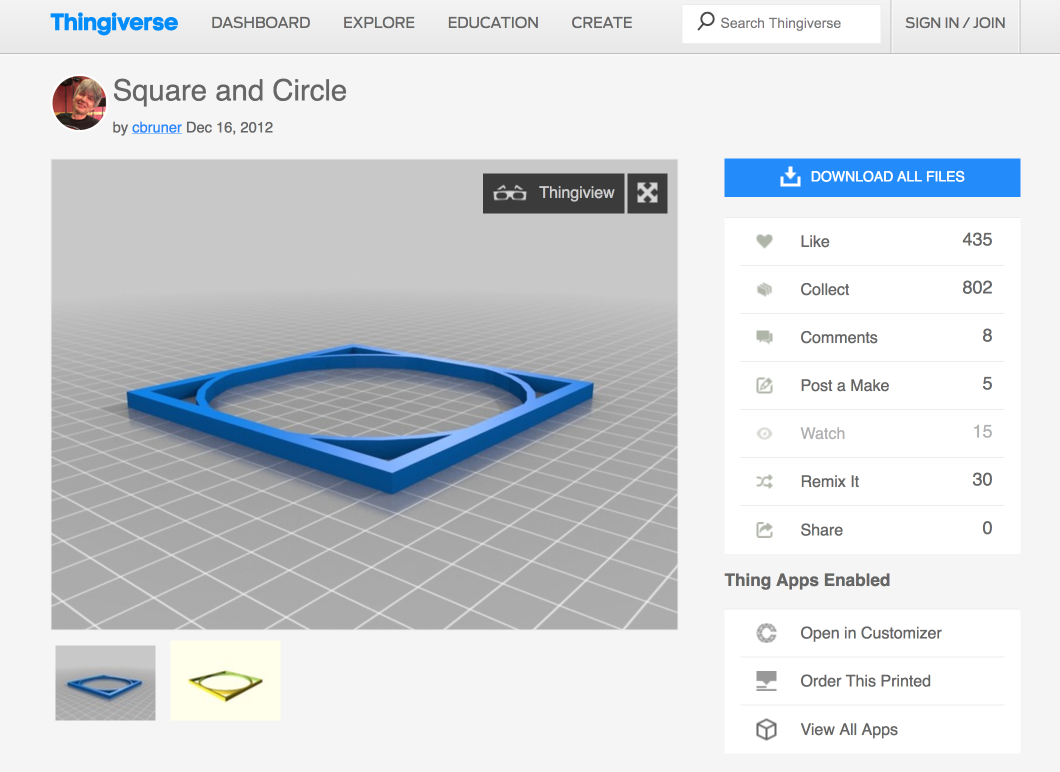The width and height of the screenshot is (1060, 772).
Task: Follow the cbruner author link
Action: [156, 127]
